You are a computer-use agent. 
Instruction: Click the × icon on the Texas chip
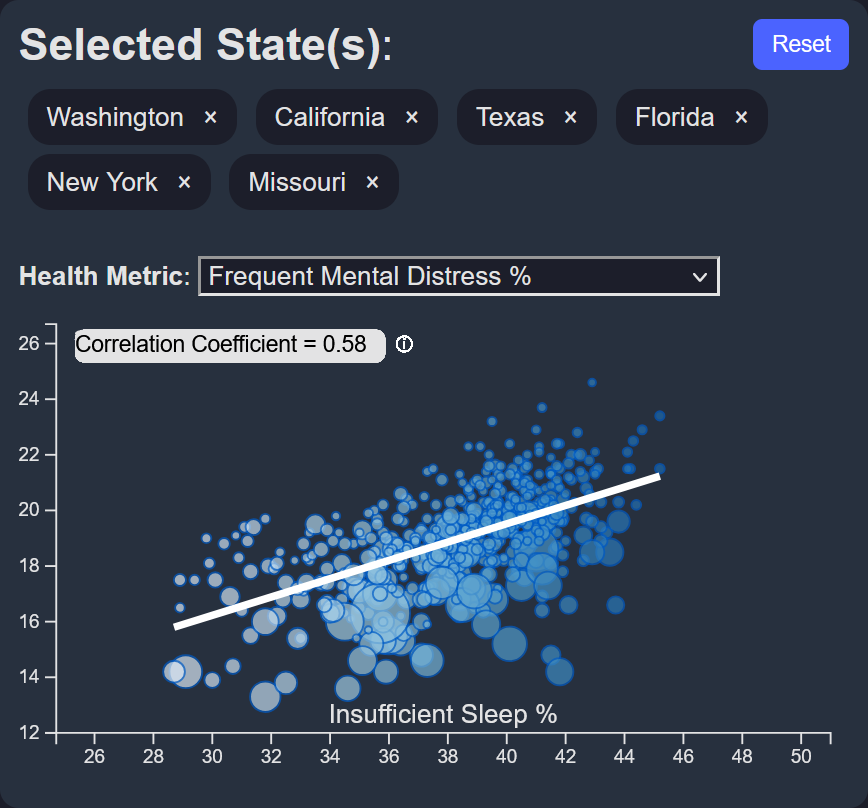pos(570,117)
